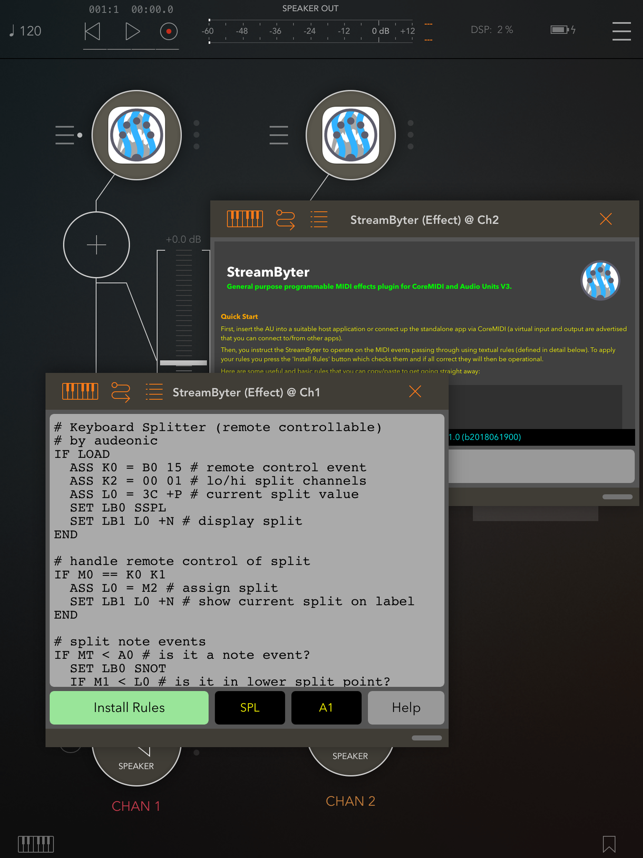This screenshot has width=643, height=858.
Task: Click the StreamByter logo in the Ch2 help
Action: pos(600,280)
